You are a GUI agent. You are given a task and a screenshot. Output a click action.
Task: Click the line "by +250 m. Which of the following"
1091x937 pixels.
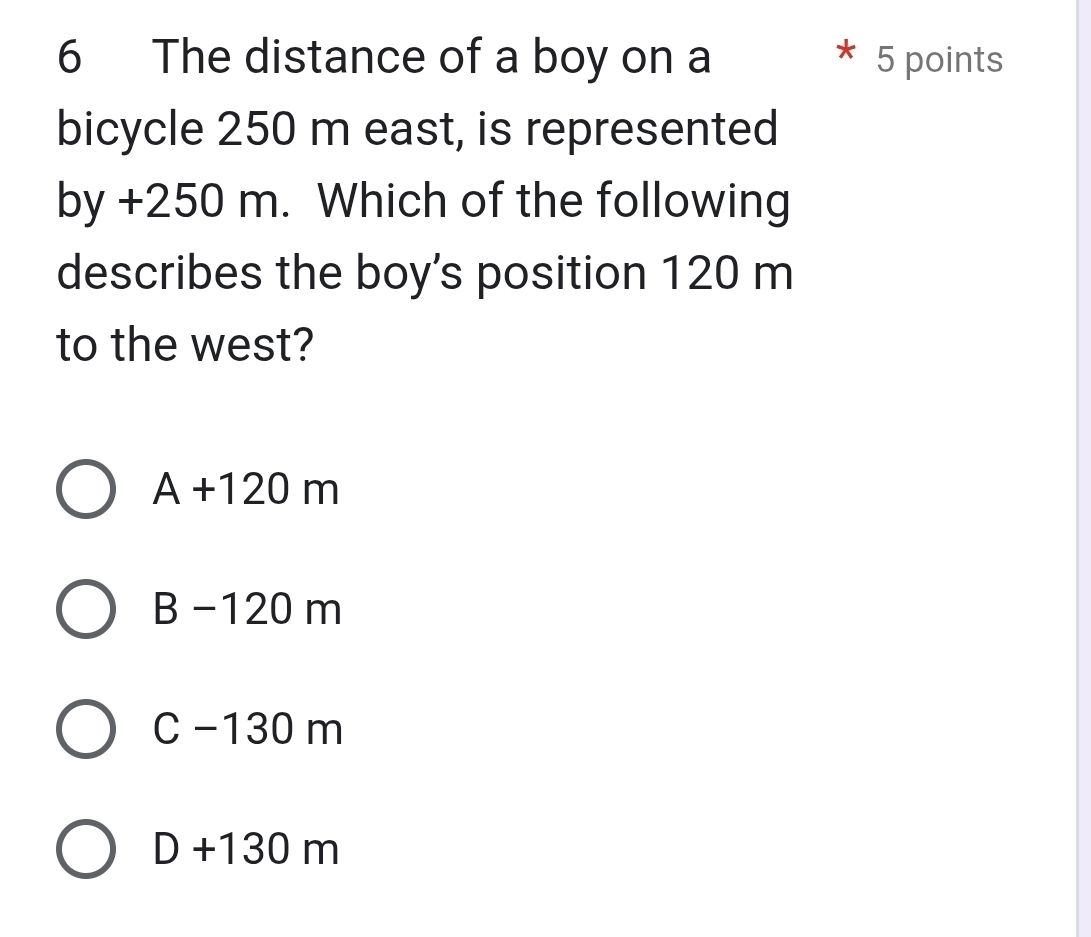(x=423, y=202)
